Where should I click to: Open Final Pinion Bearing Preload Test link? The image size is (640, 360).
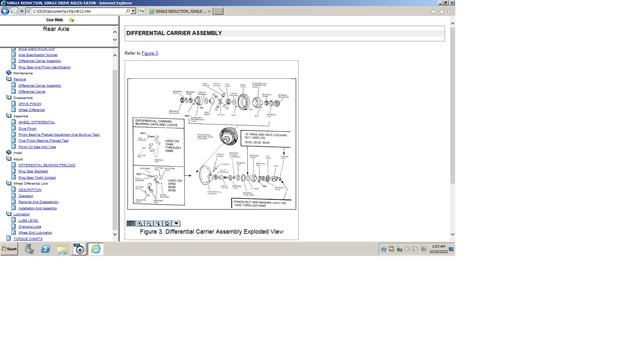pos(43,140)
